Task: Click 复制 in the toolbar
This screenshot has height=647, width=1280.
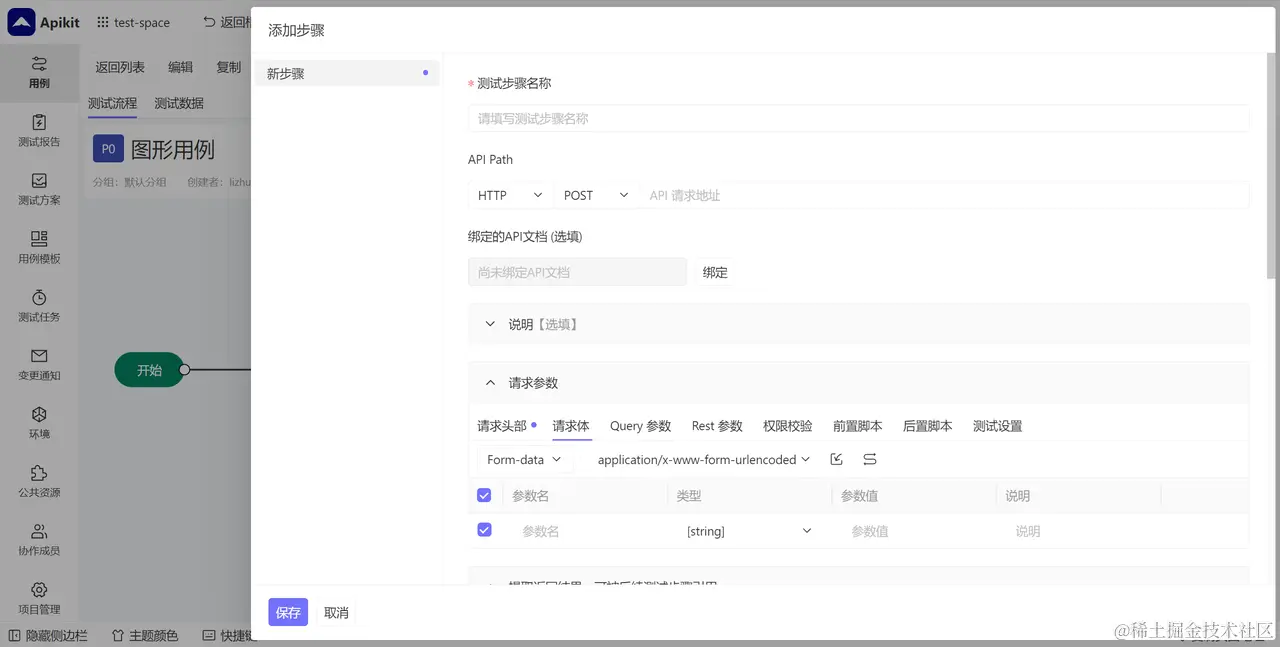Action: (229, 67)
